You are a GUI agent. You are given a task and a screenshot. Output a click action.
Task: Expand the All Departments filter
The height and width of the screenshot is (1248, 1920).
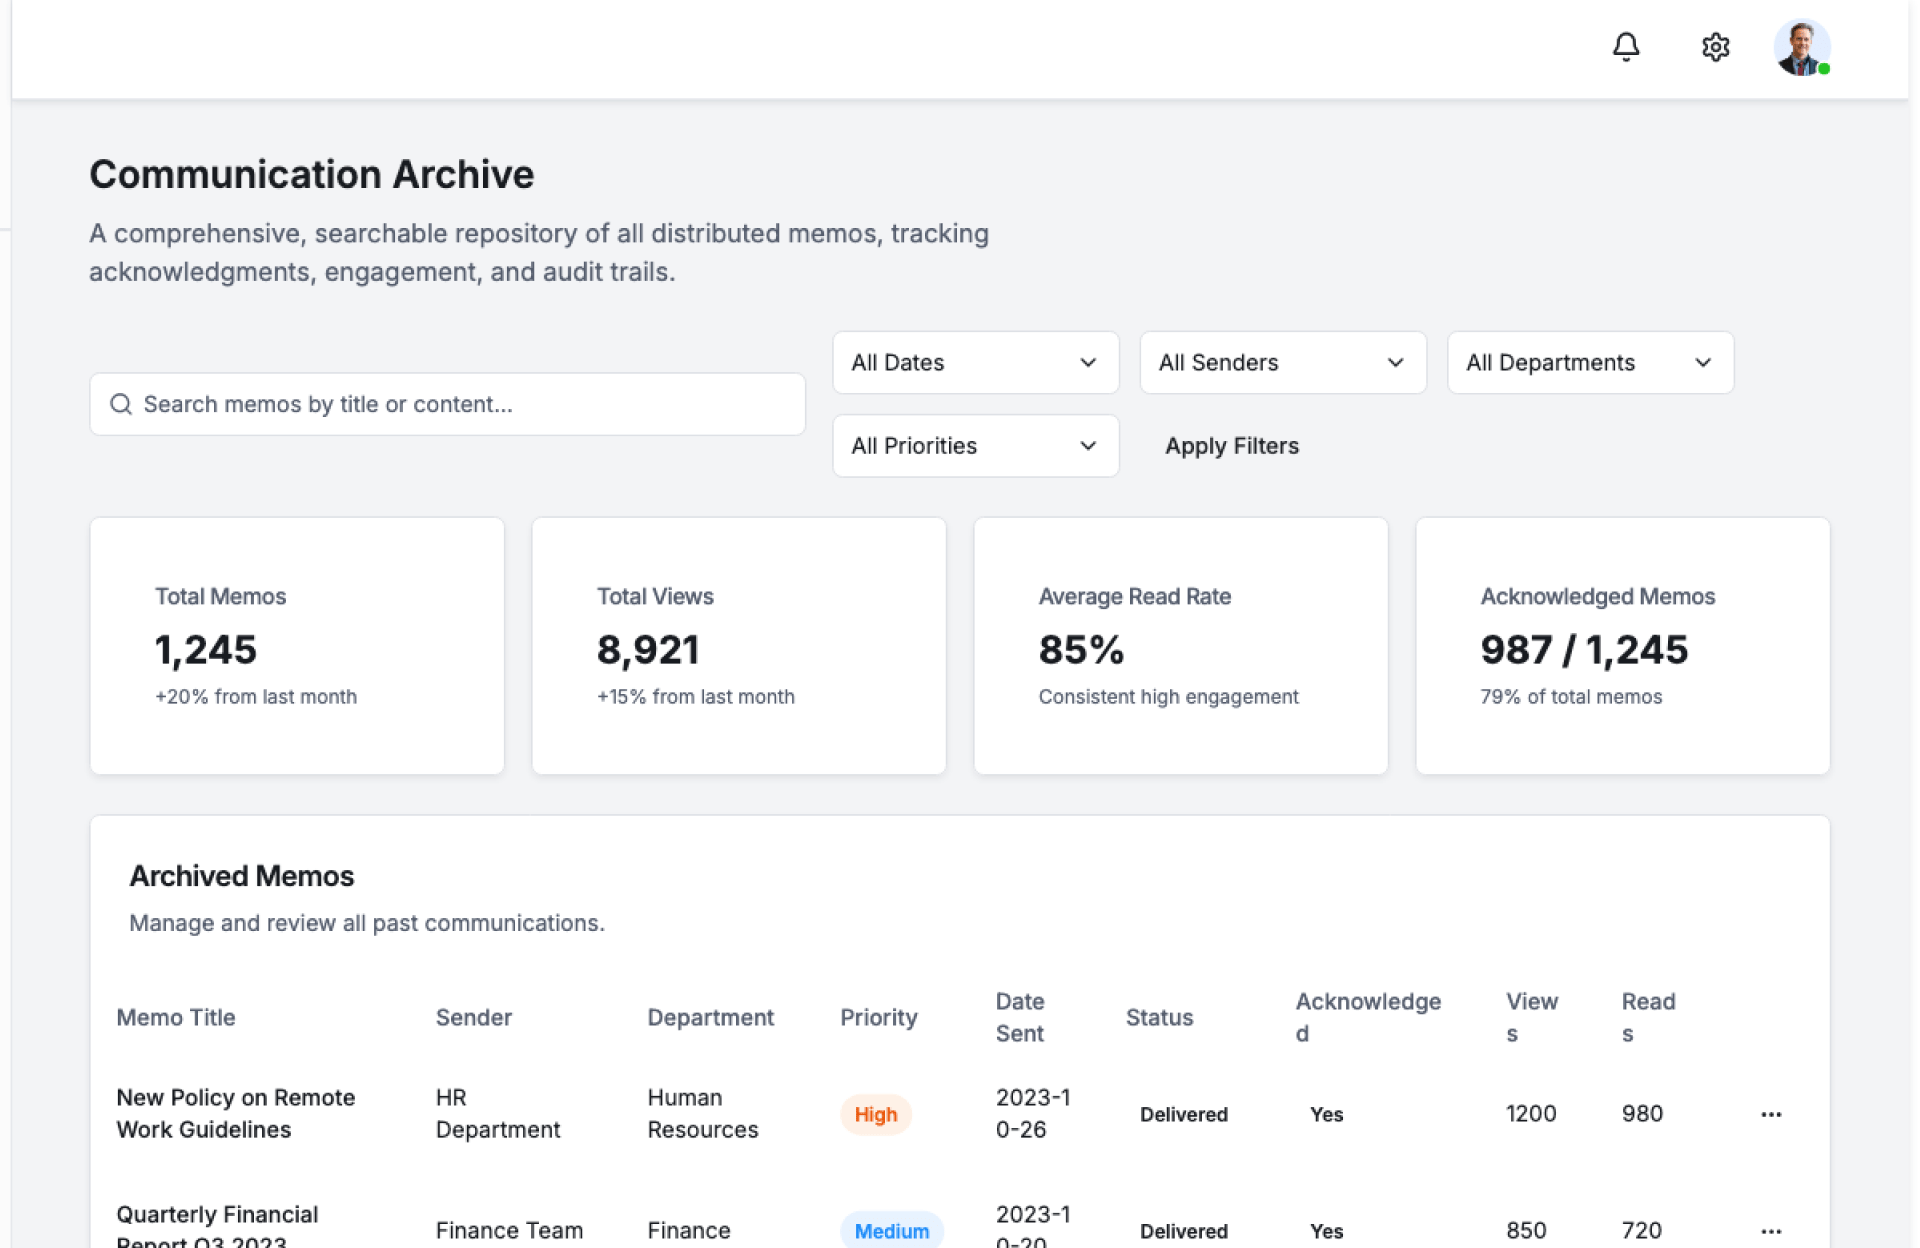[x=1589, y=363]
